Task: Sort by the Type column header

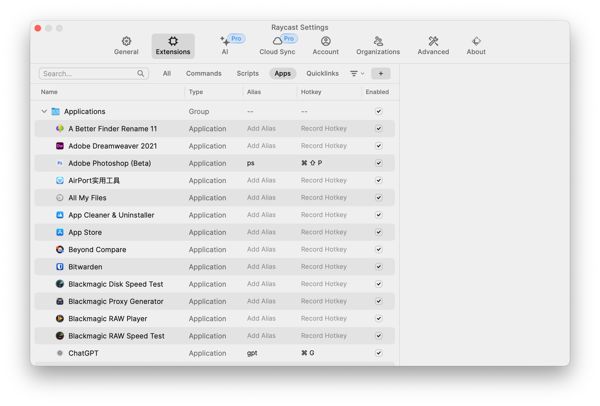Action: [196, 92]
